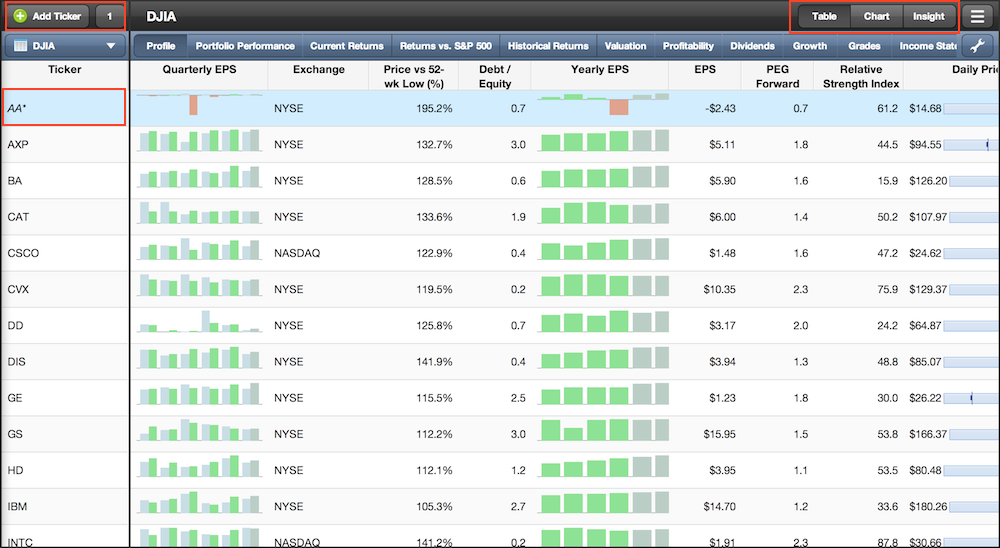This screenshot has width=1000, height=548.
Task: Open the Profitability tab
Action: (x=688, y=46)
